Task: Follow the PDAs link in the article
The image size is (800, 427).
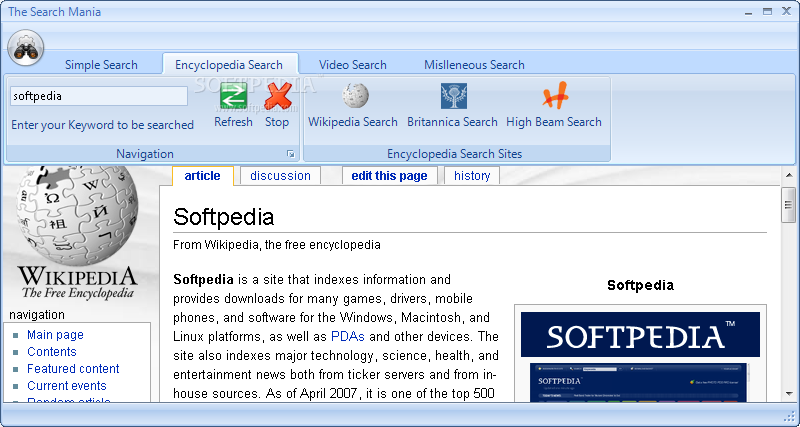Action: (x=347, y=337)
